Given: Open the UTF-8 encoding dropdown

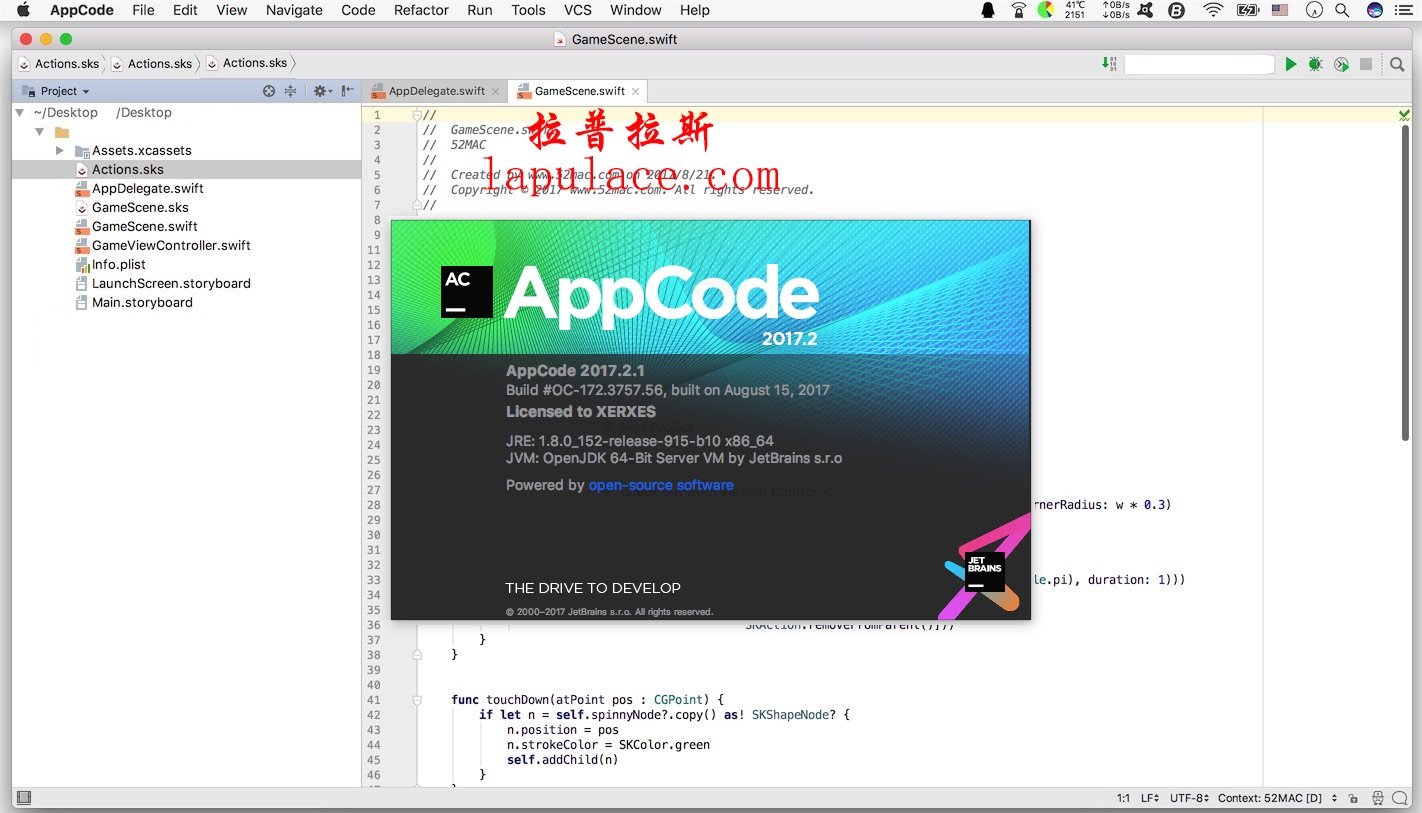Looking at the screenshot, I should 1190,798.
